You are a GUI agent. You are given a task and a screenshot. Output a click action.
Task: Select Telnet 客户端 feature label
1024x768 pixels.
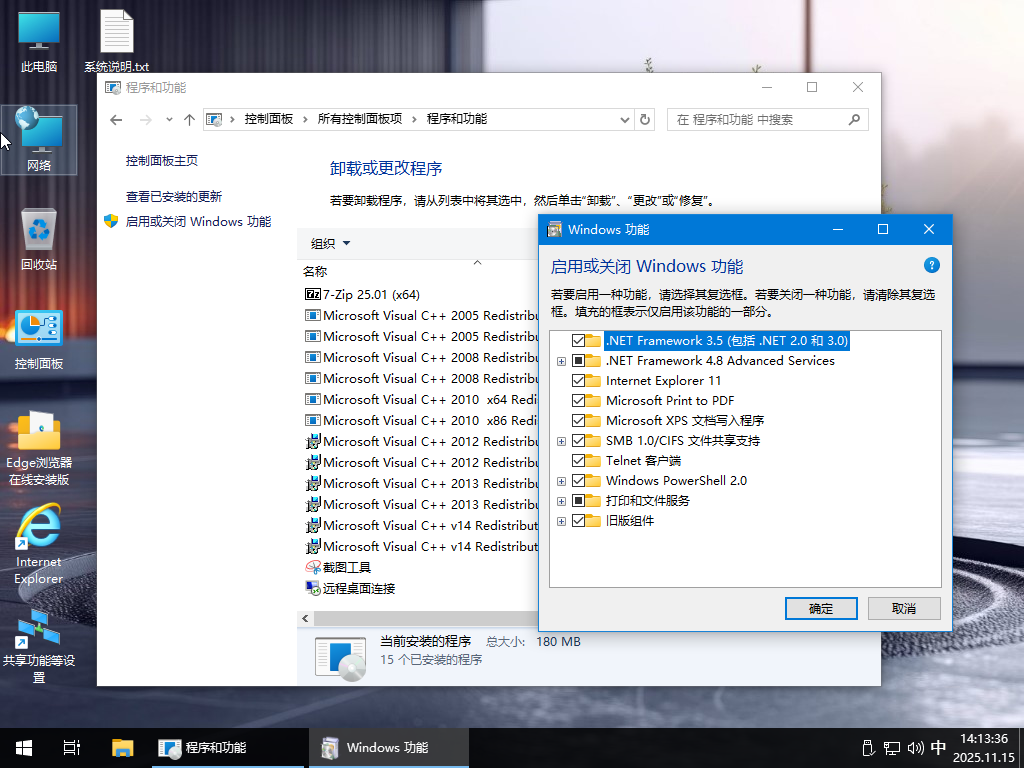click(643, 460)
